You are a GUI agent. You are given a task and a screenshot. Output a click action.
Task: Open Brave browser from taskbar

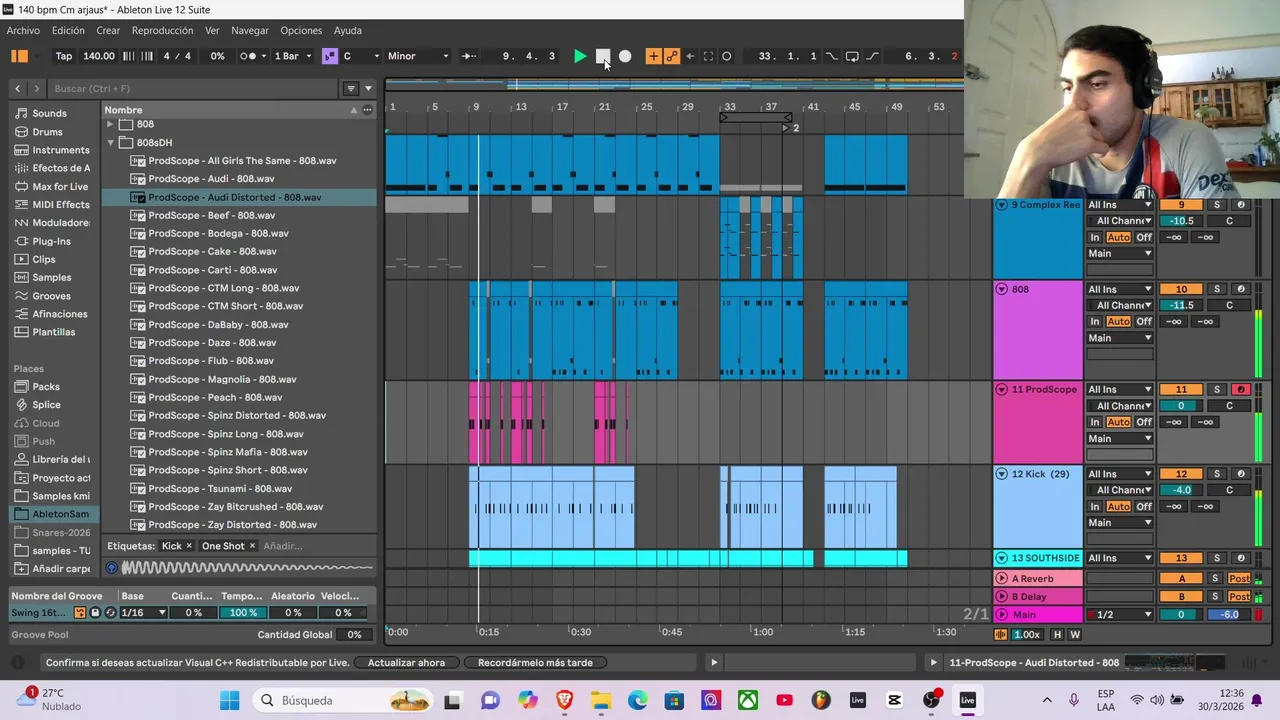564,700
